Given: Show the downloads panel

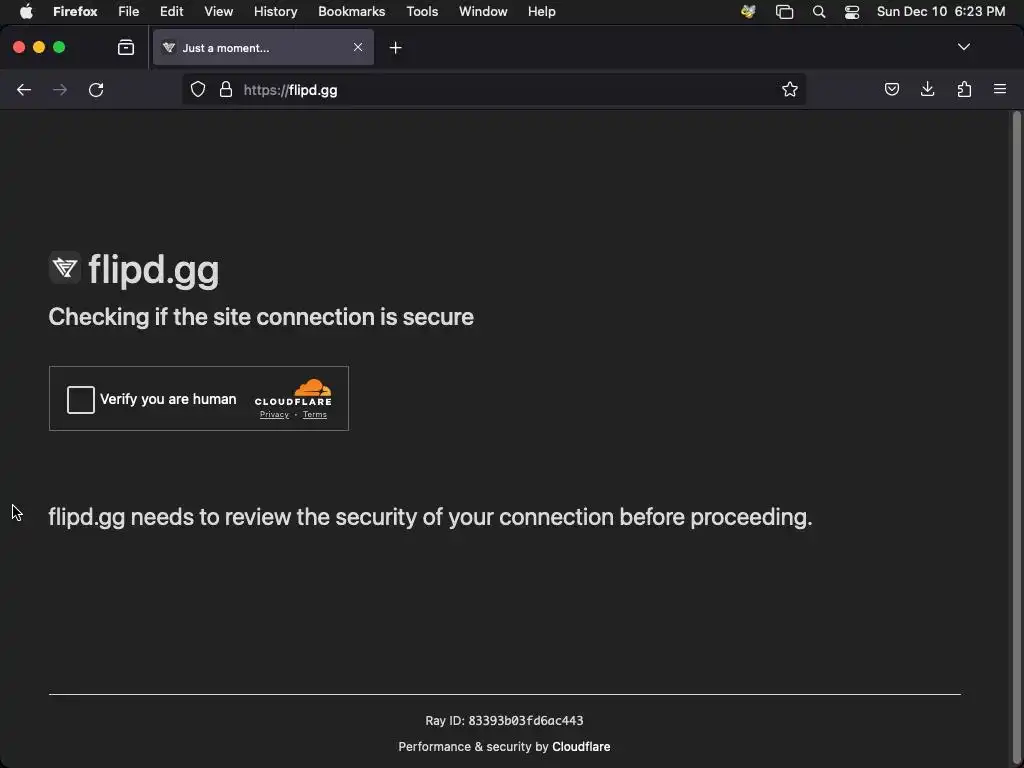Looking at the screenshot, I should tap(927, 89).
